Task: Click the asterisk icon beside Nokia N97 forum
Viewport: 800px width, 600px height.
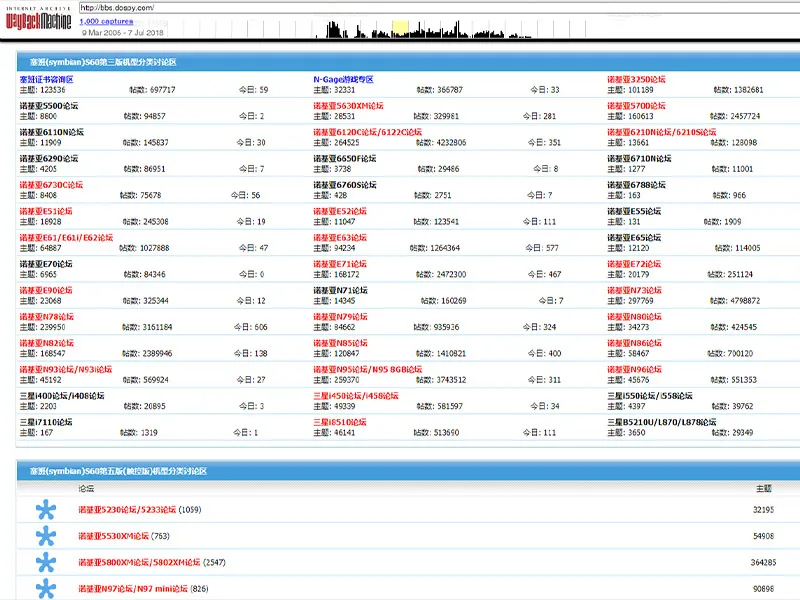Action: coord(46,588)
